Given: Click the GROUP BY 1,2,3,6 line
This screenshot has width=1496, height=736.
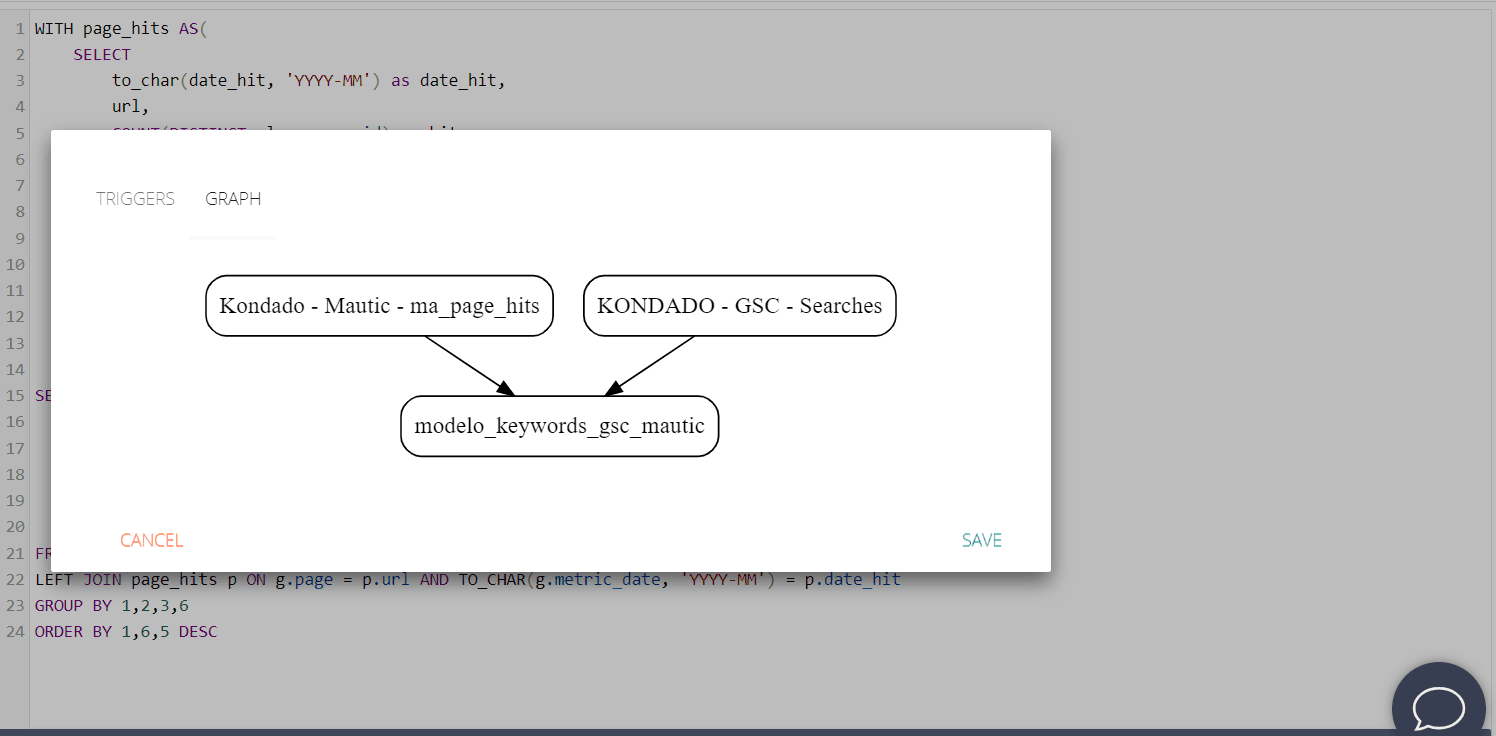Looking at the screenshot, I should 111,605.
